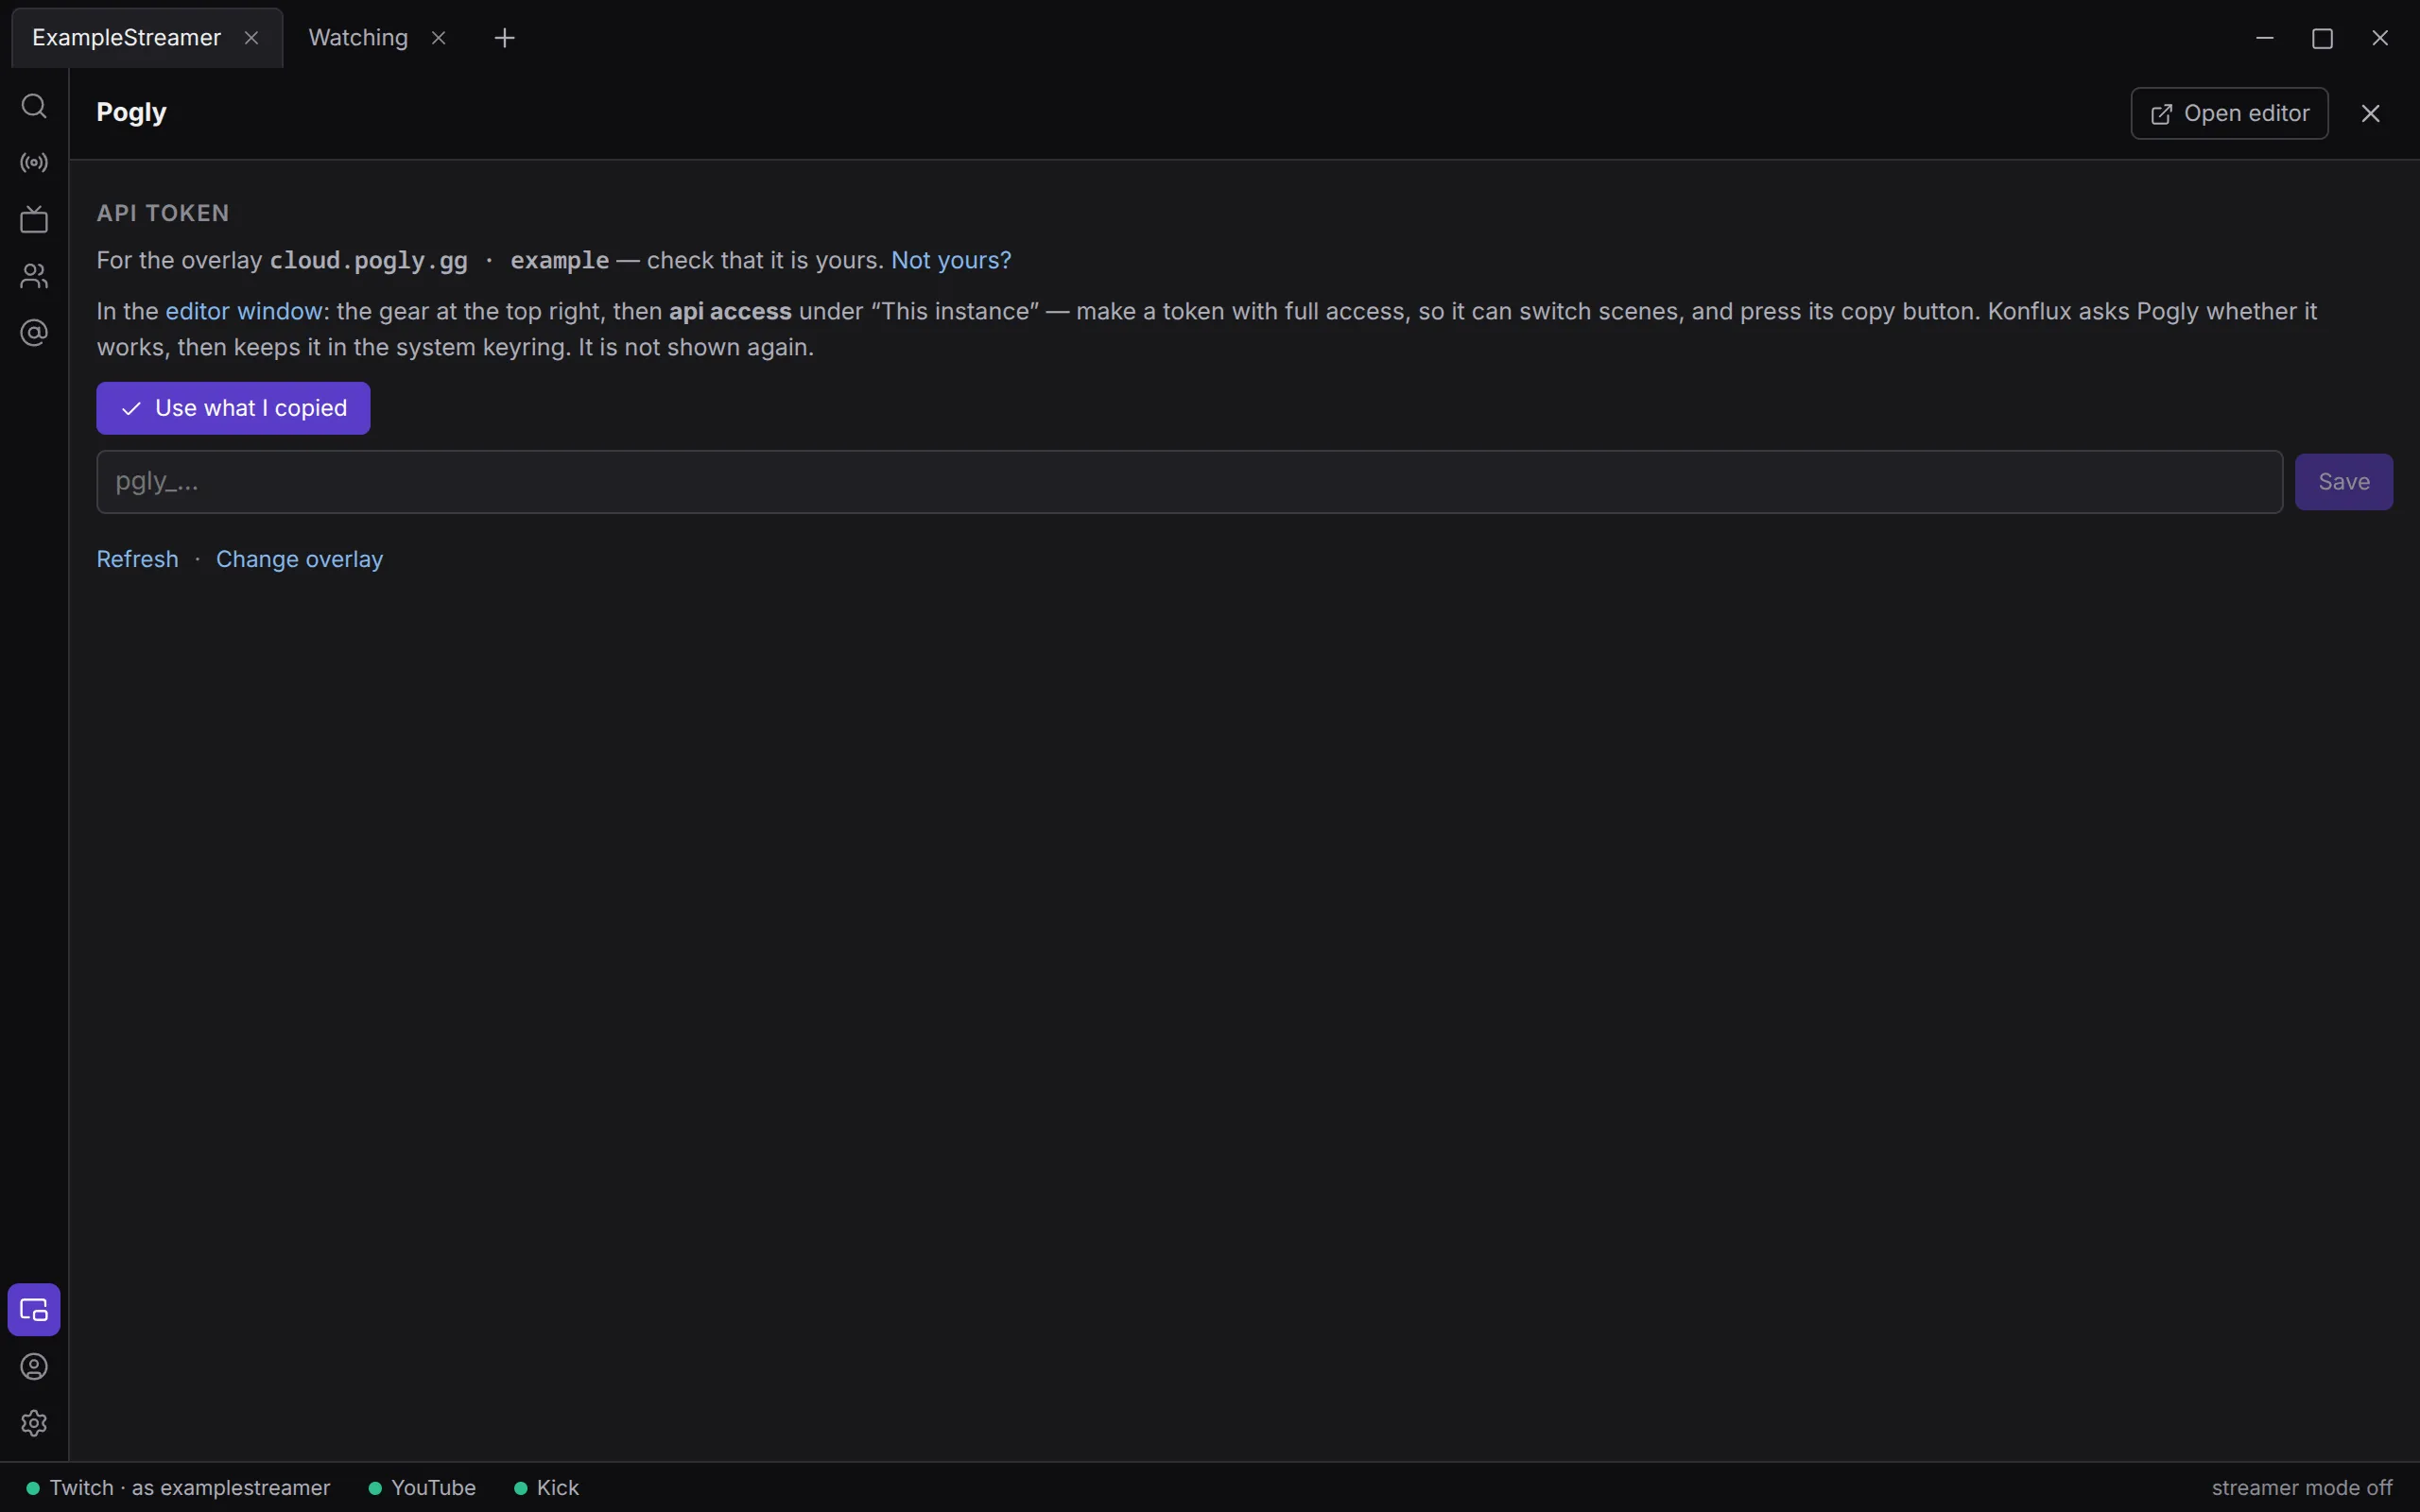
Task: Click the Open editor button
Action: click(2229, 113)
